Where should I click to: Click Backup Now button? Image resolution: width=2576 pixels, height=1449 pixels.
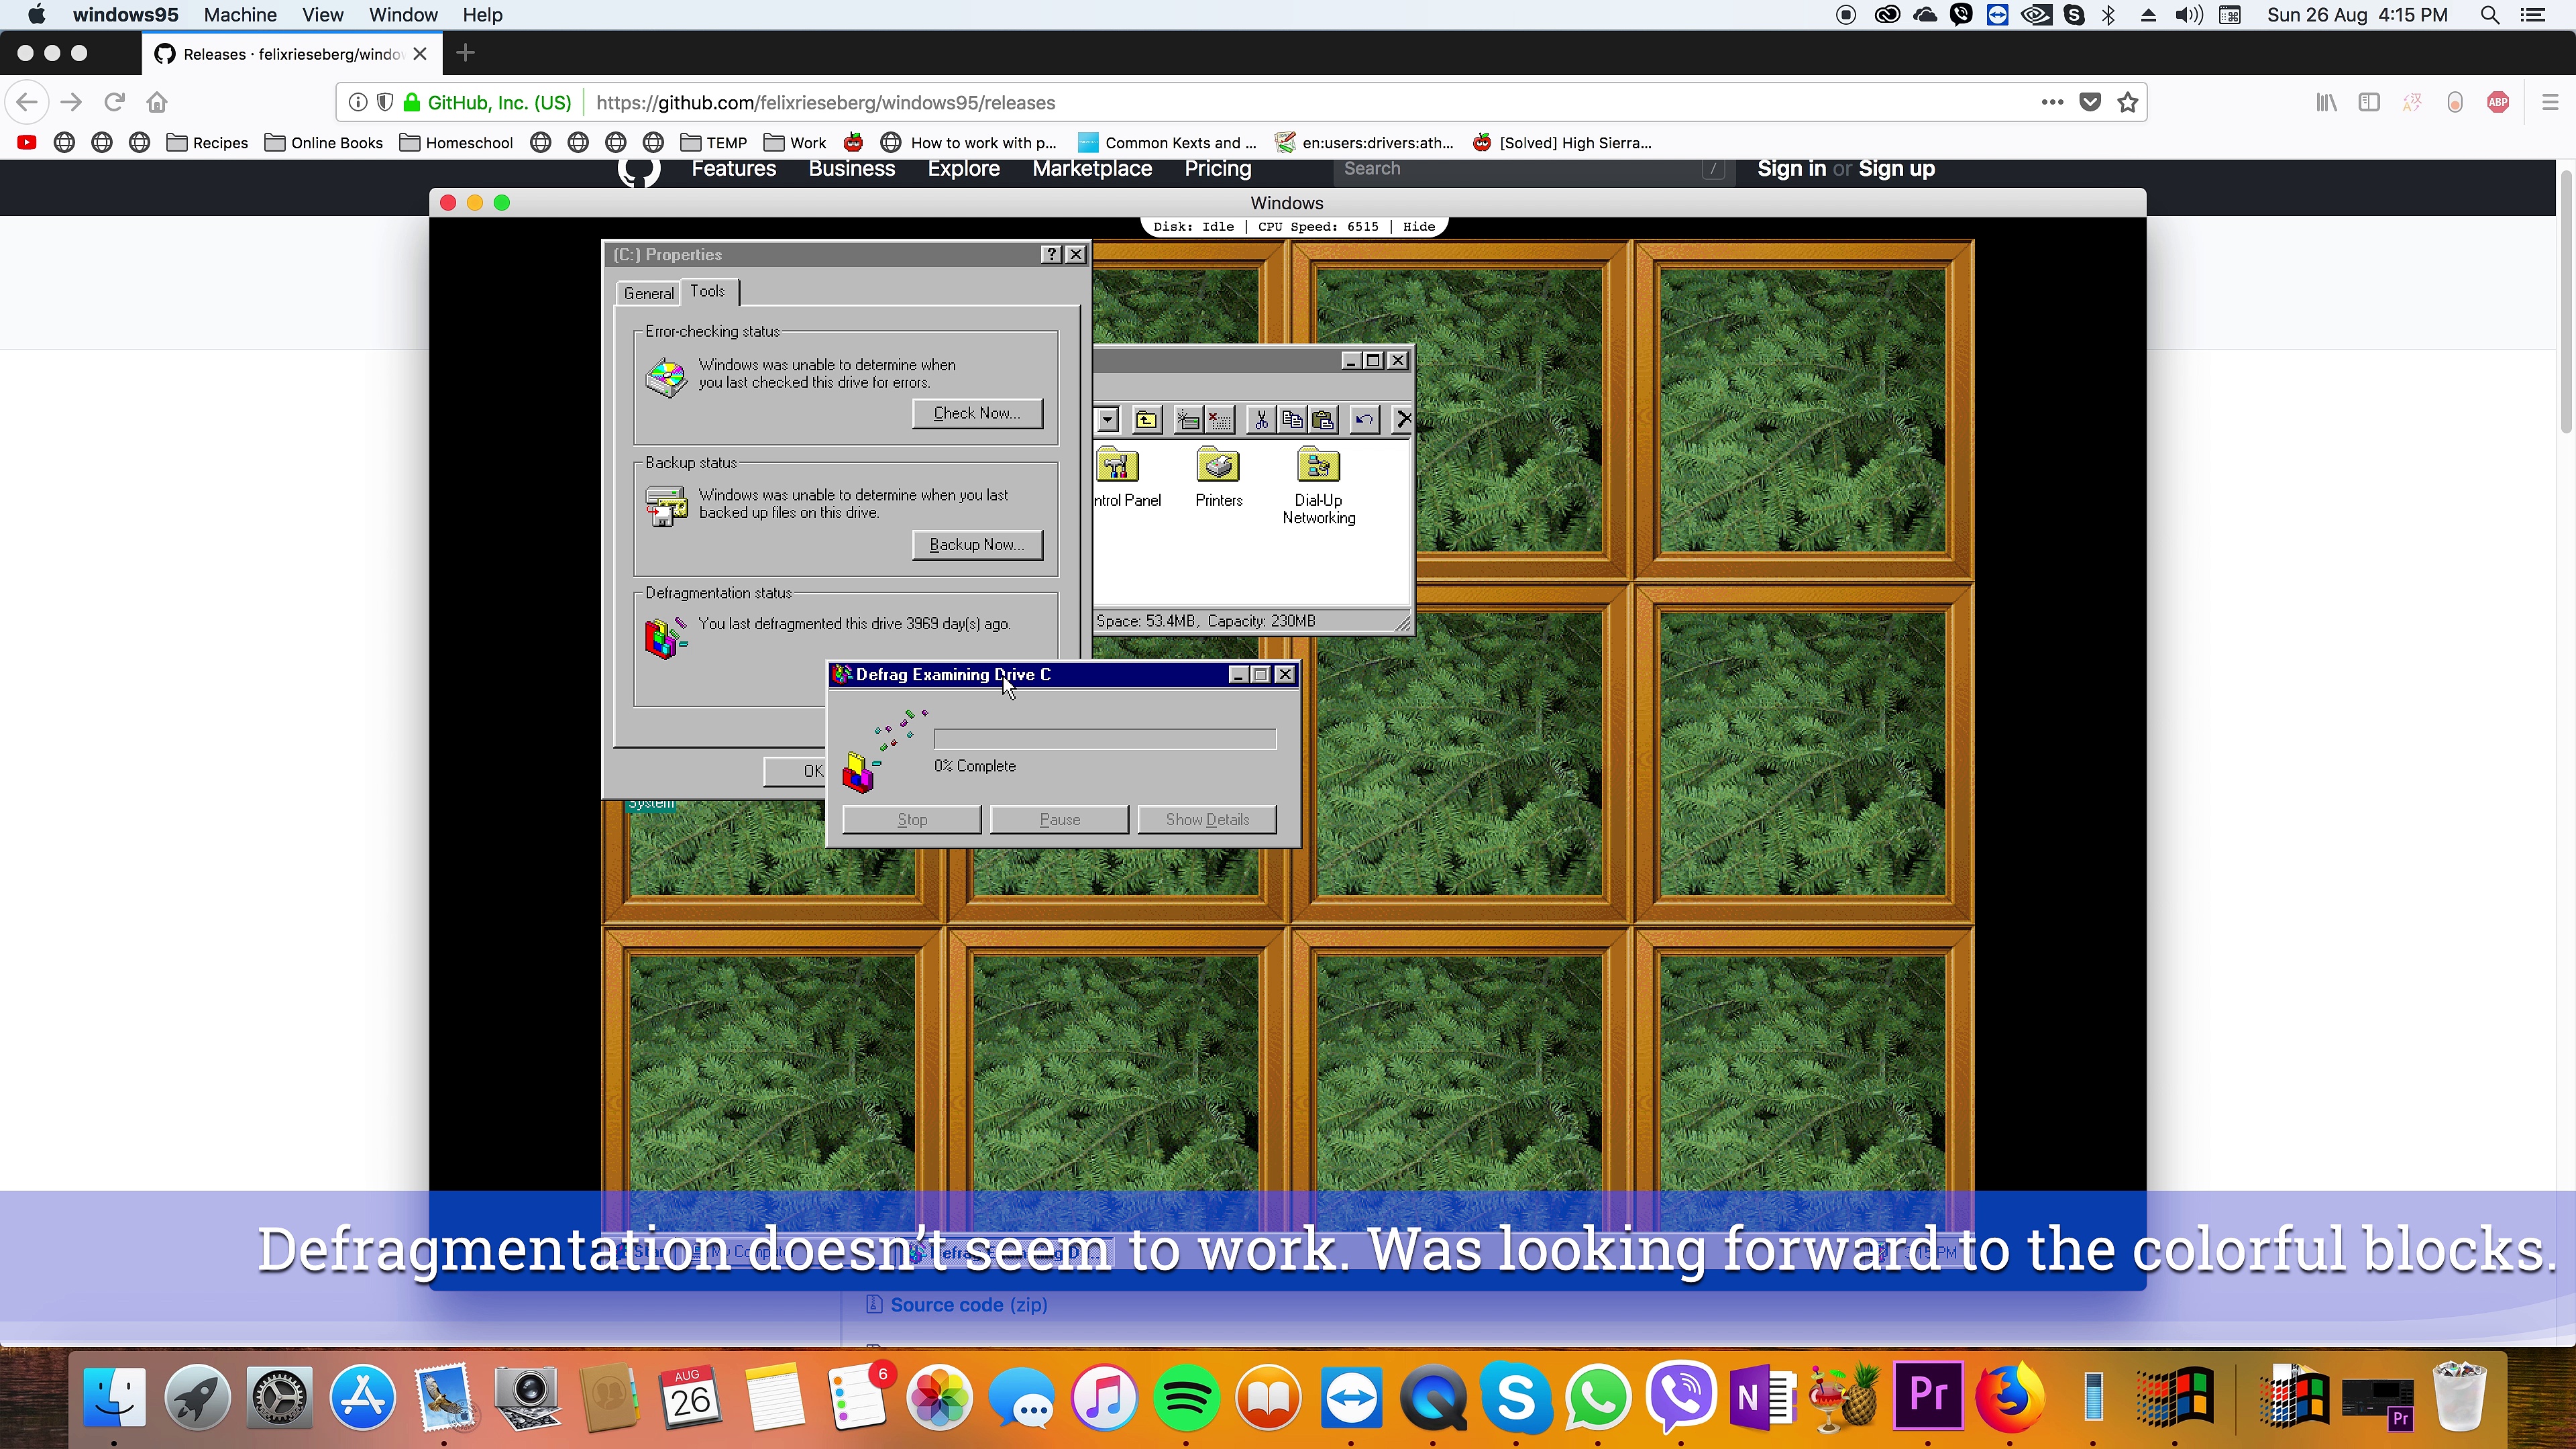977,544
